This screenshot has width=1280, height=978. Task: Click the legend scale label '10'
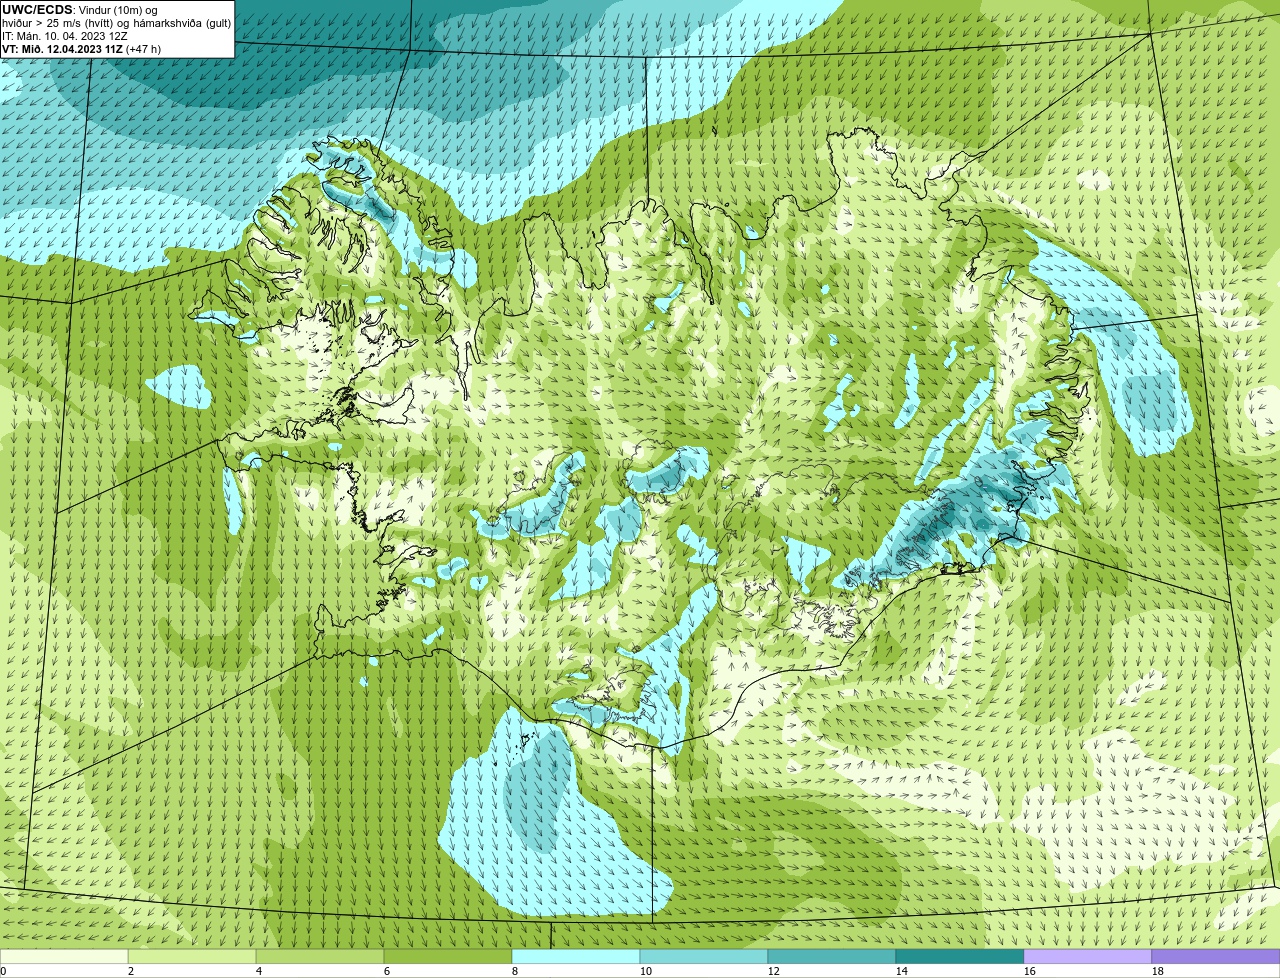tap(646, 971)
